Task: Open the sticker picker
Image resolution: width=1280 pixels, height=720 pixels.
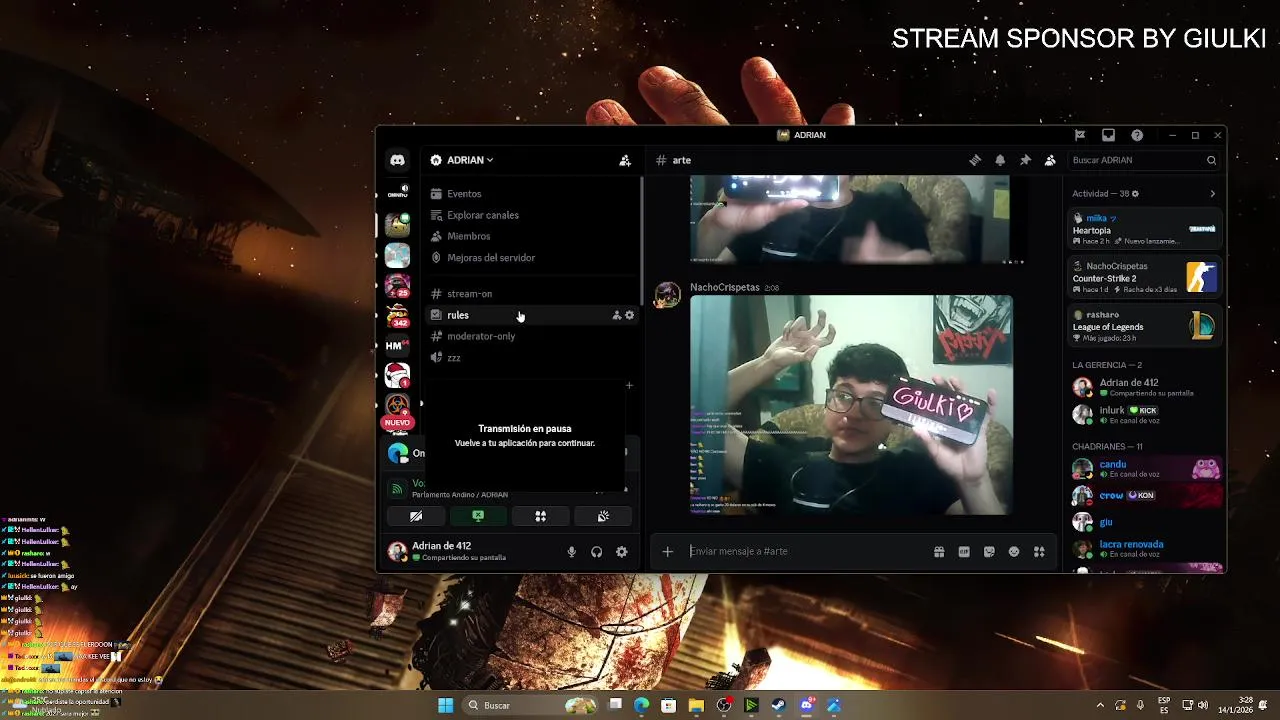Action: 989,552
